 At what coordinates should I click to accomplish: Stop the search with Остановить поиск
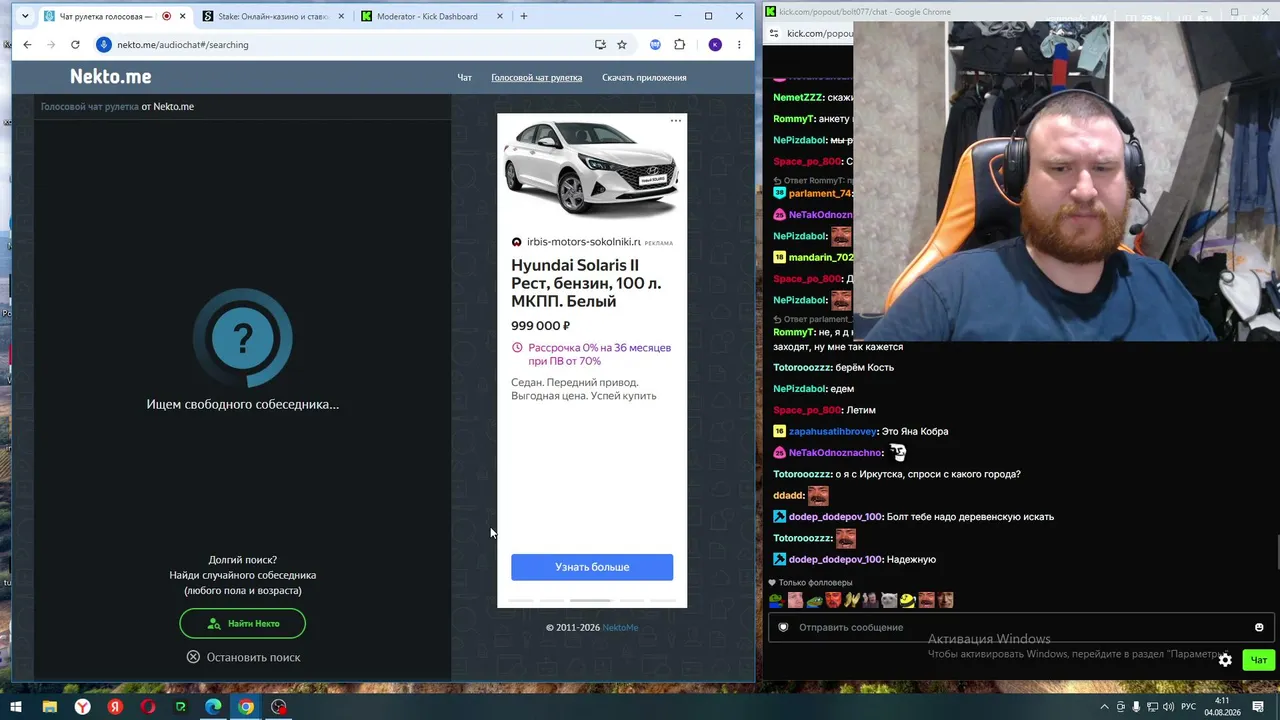[x=243, y=657]
